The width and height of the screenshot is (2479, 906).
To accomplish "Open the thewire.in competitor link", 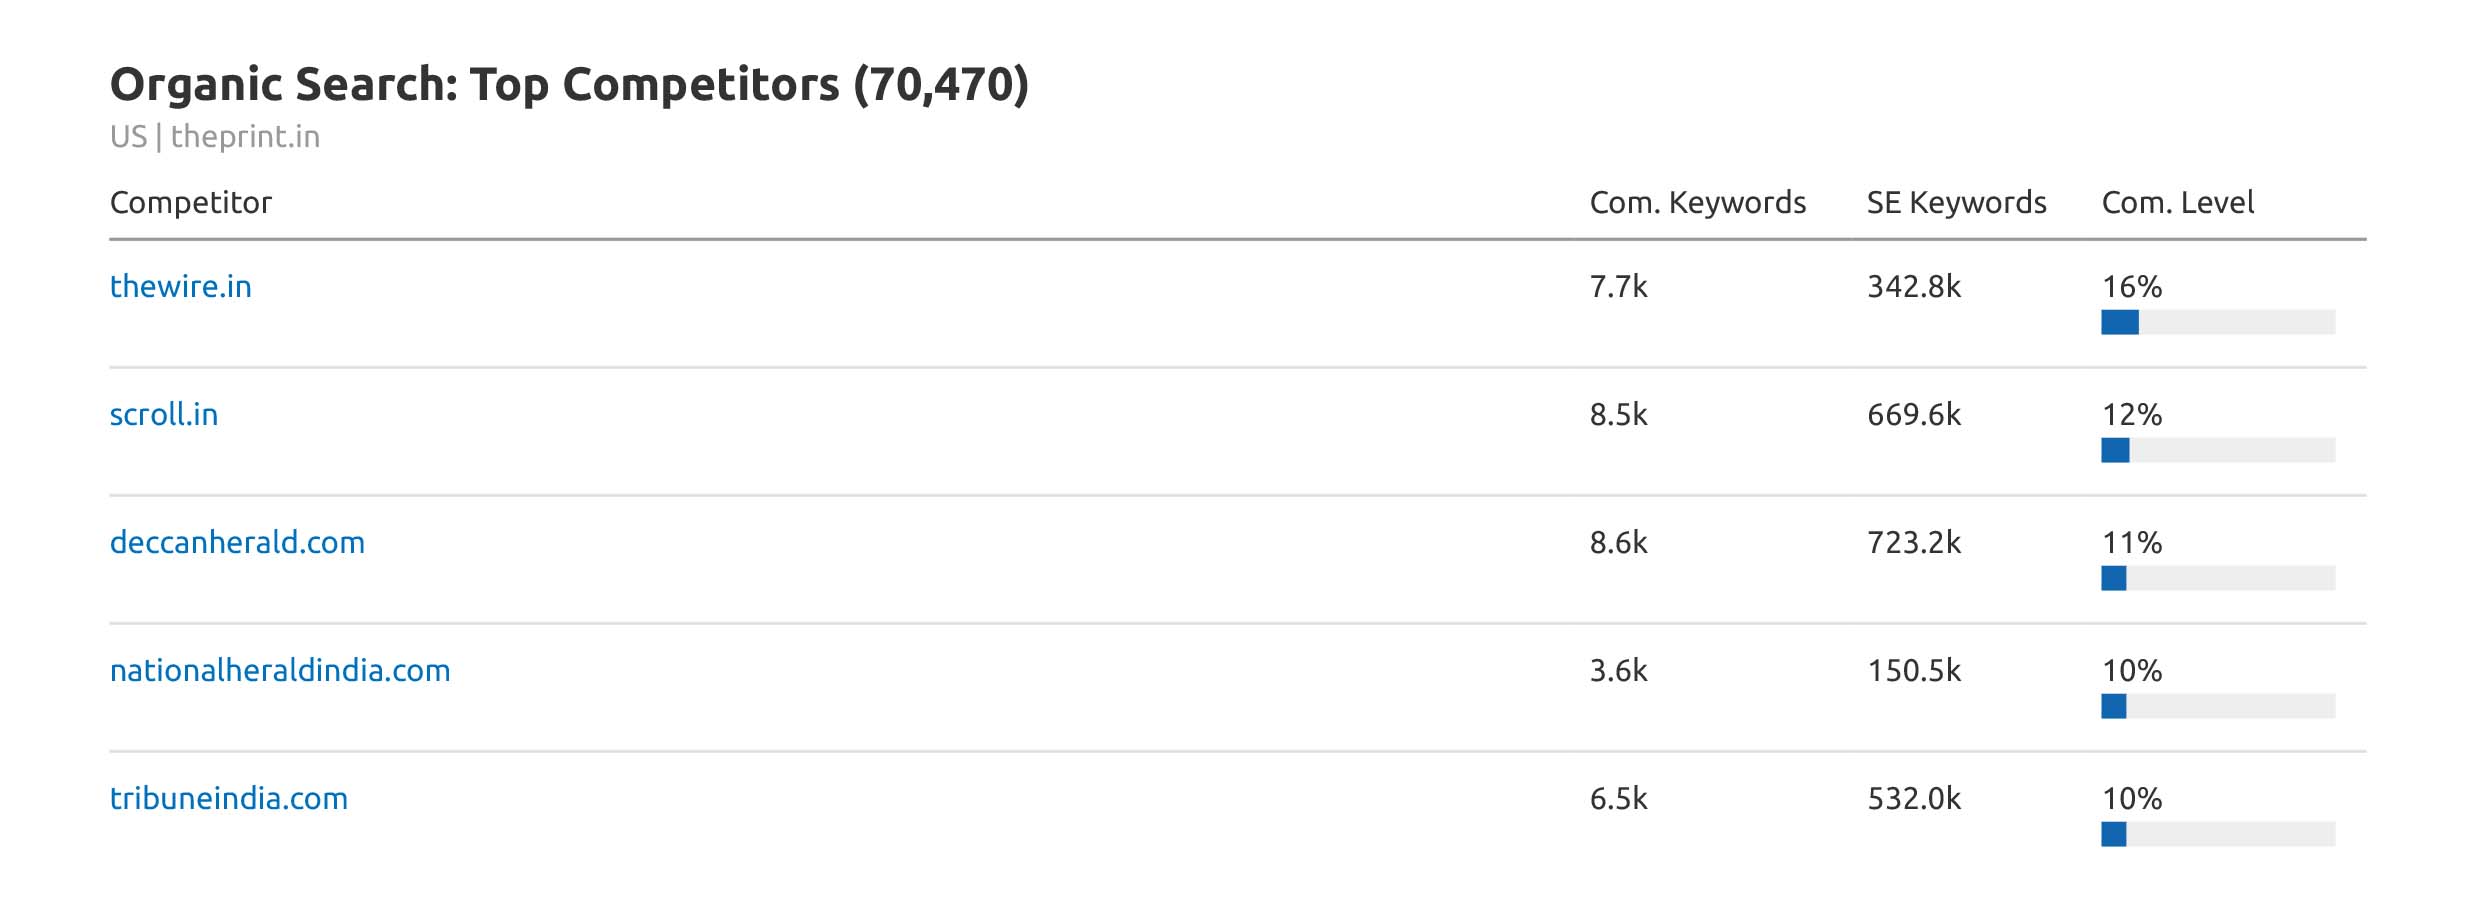I will (180, 287).
